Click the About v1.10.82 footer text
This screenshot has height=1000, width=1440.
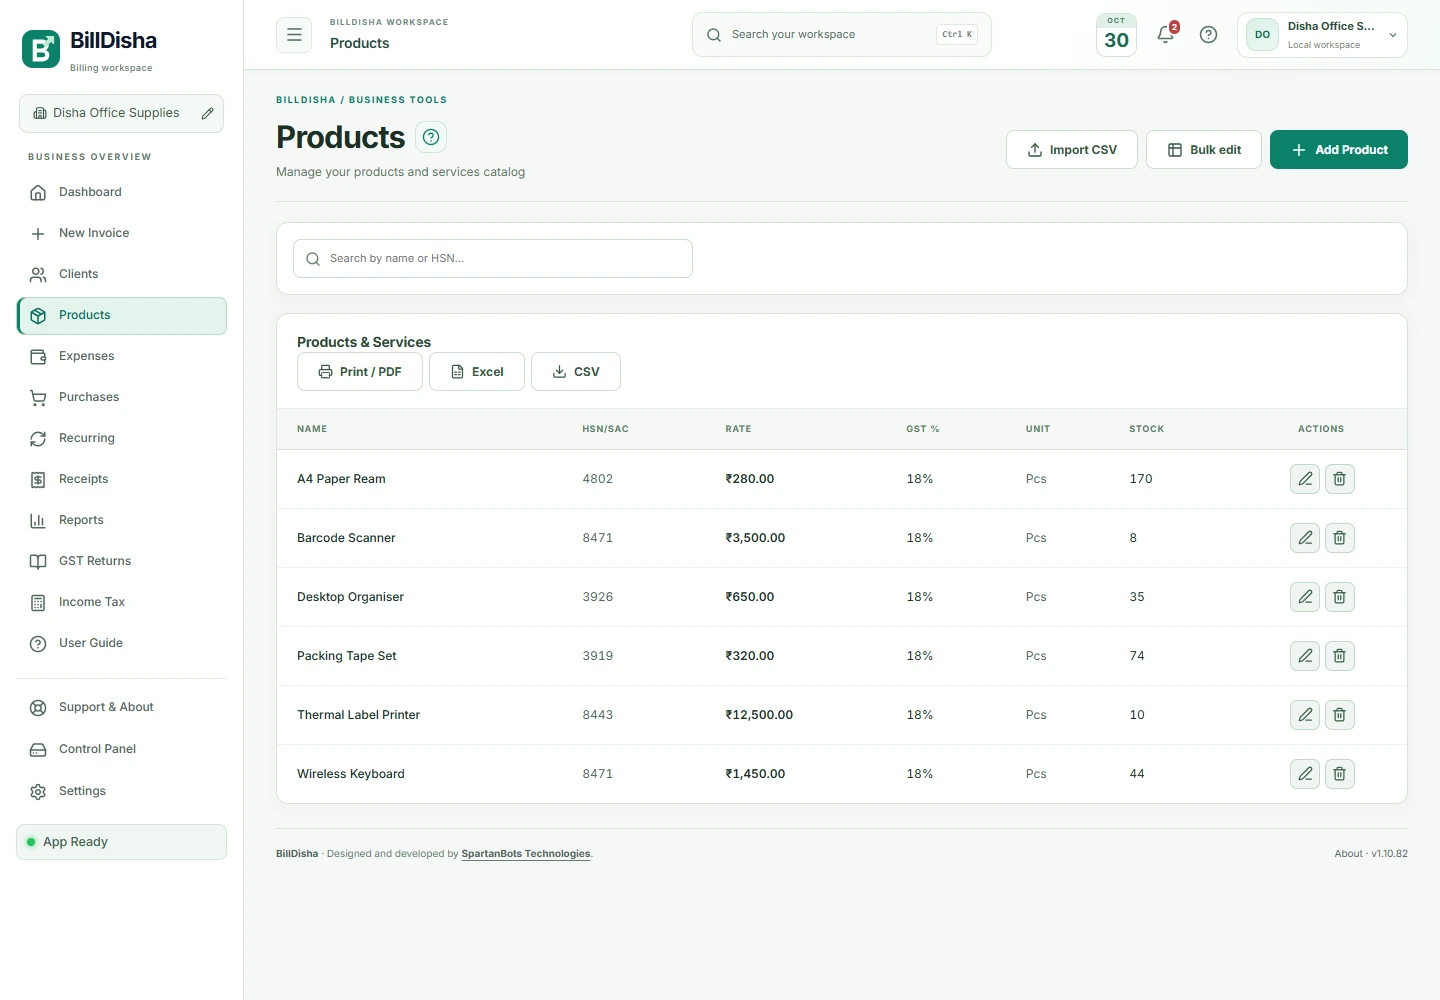pos(1371,854)
